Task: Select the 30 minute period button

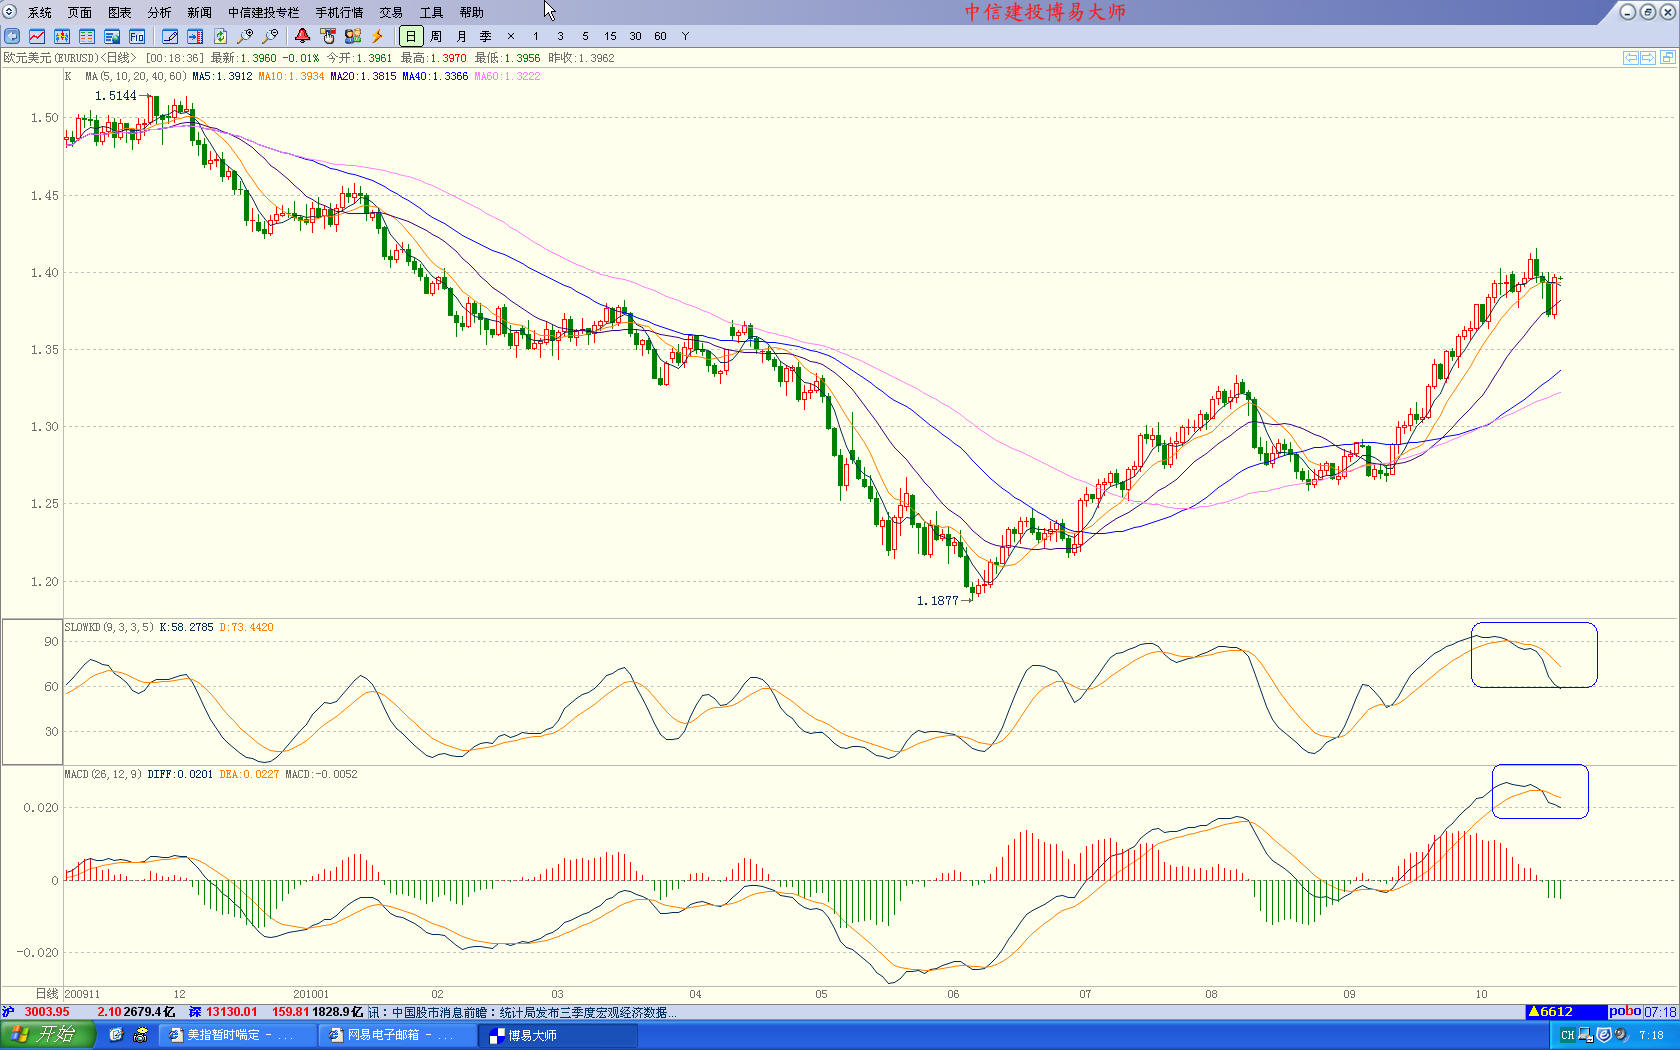Action: pos(635,36)
